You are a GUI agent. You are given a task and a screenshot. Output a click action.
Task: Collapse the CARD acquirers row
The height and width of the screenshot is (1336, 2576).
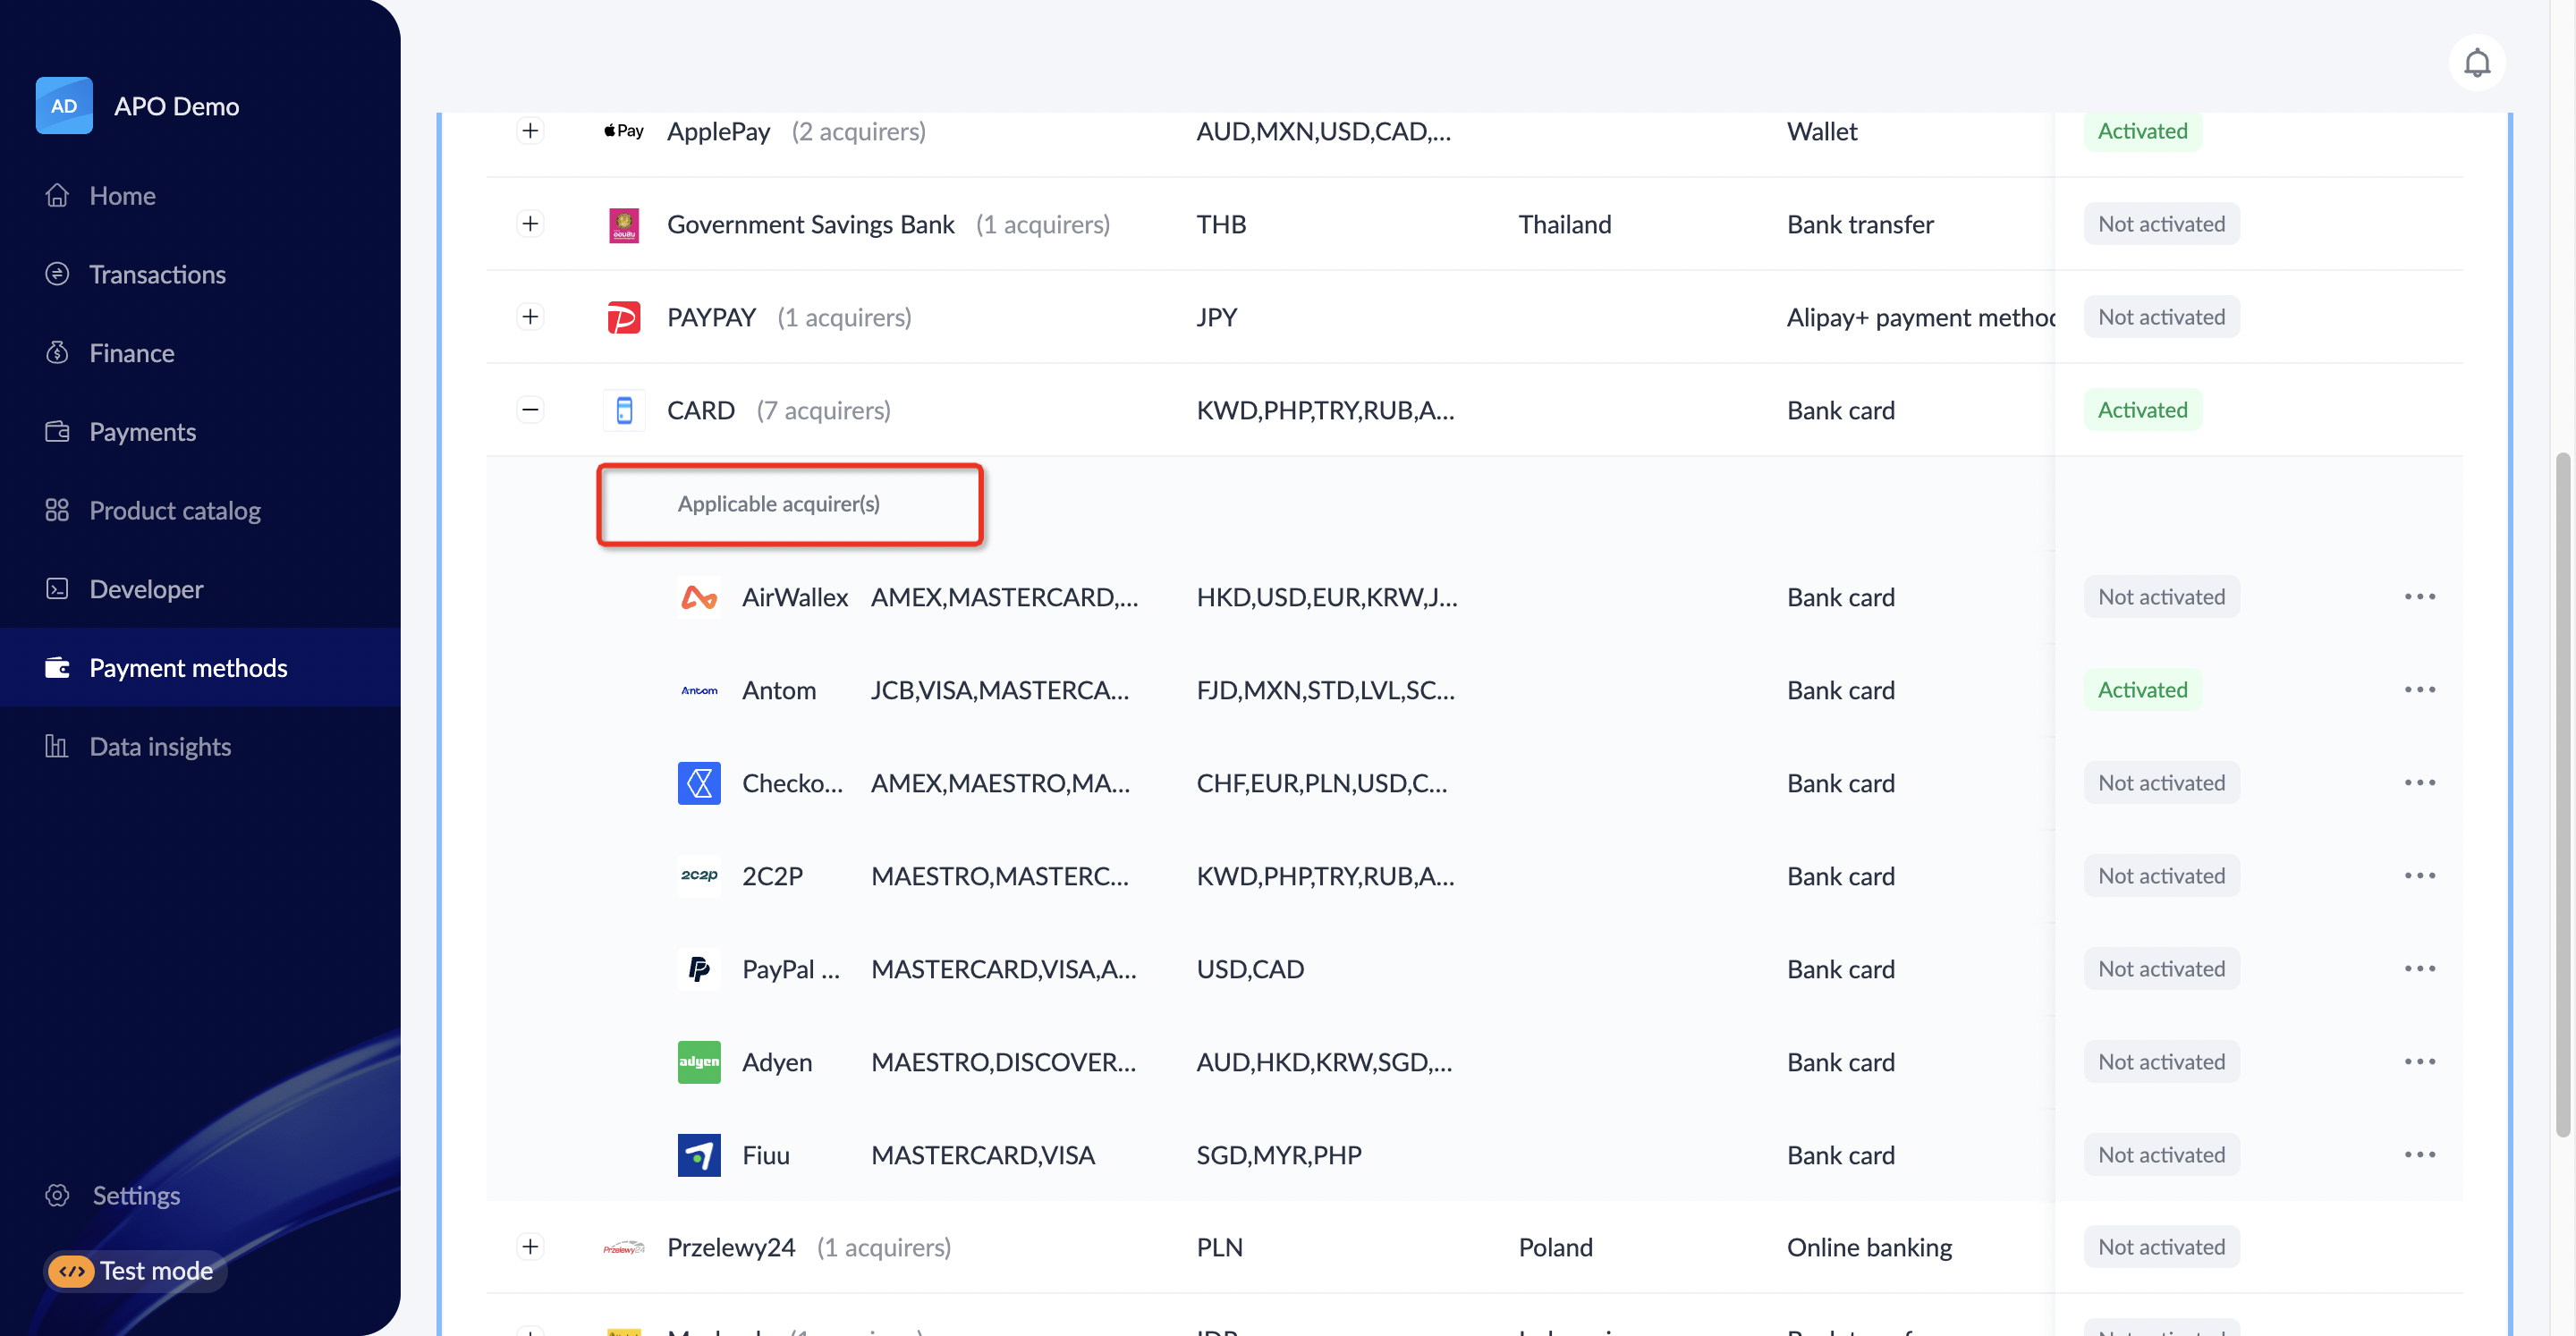530,410
